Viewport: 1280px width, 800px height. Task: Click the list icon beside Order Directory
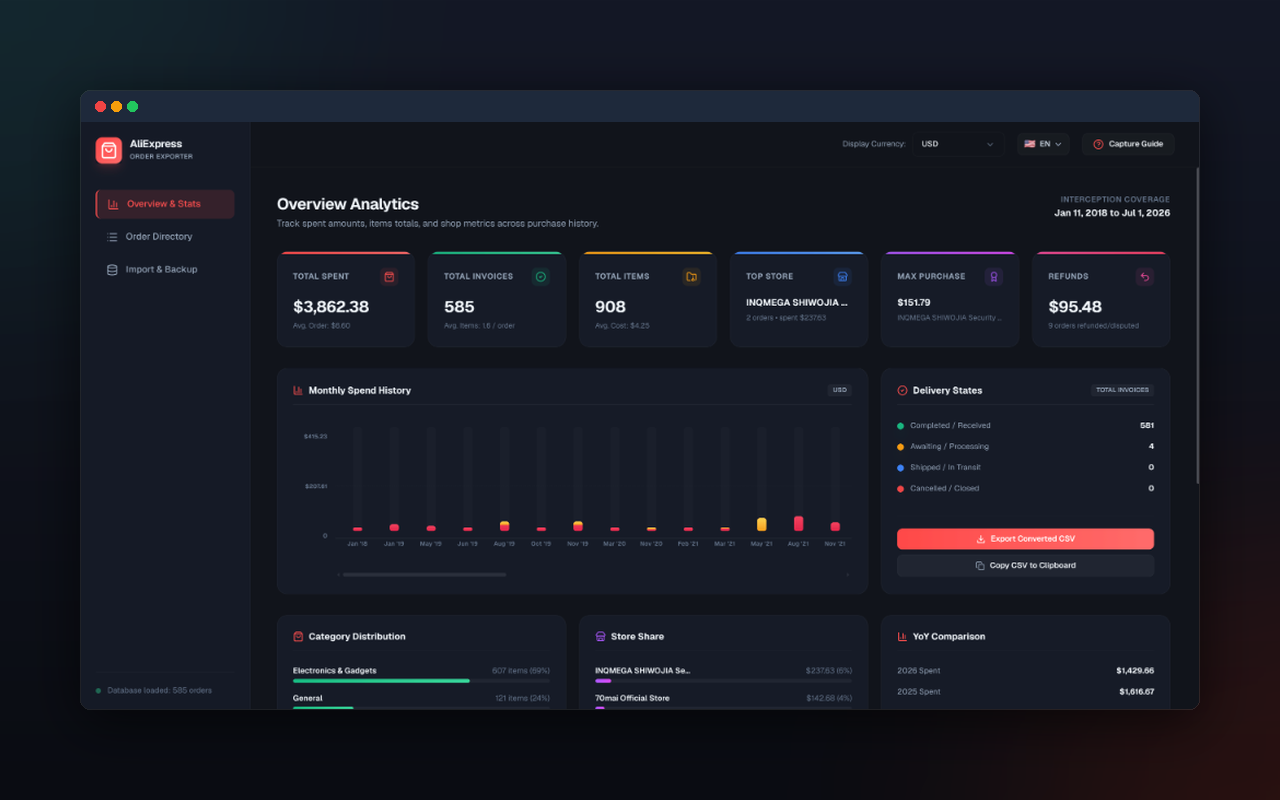112,237
